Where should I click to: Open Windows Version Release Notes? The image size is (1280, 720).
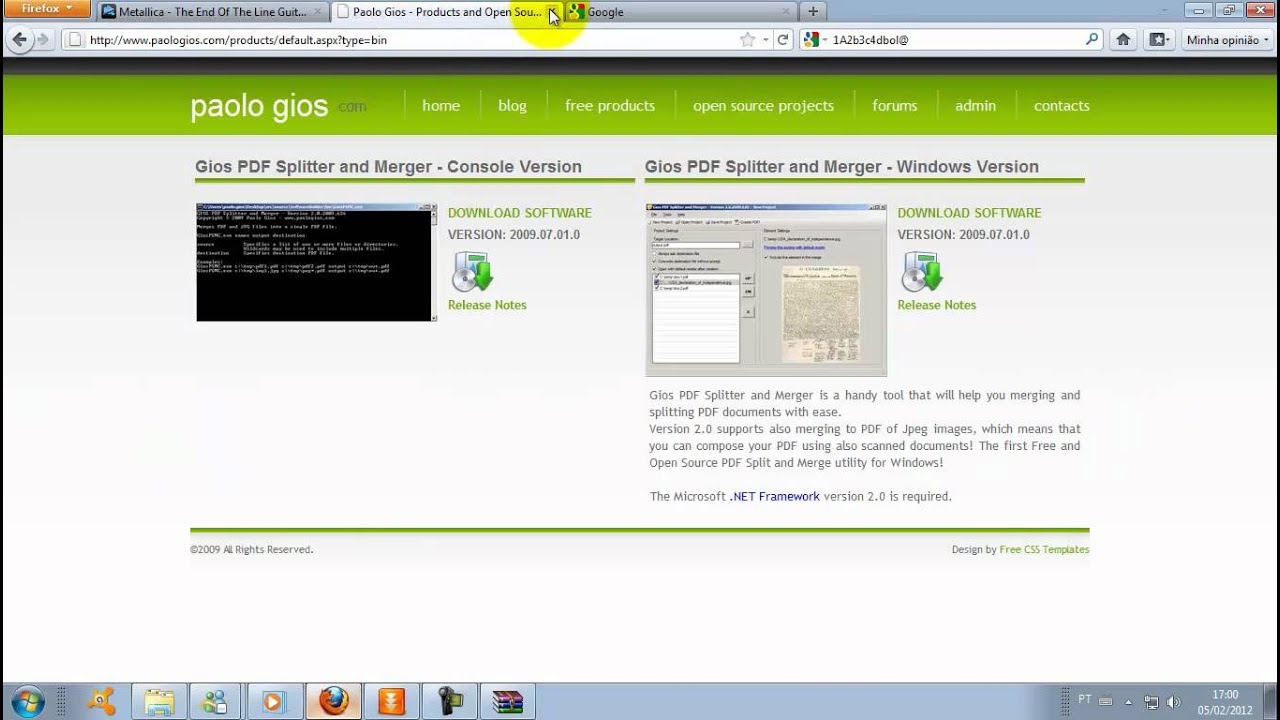tap(936, 305)
